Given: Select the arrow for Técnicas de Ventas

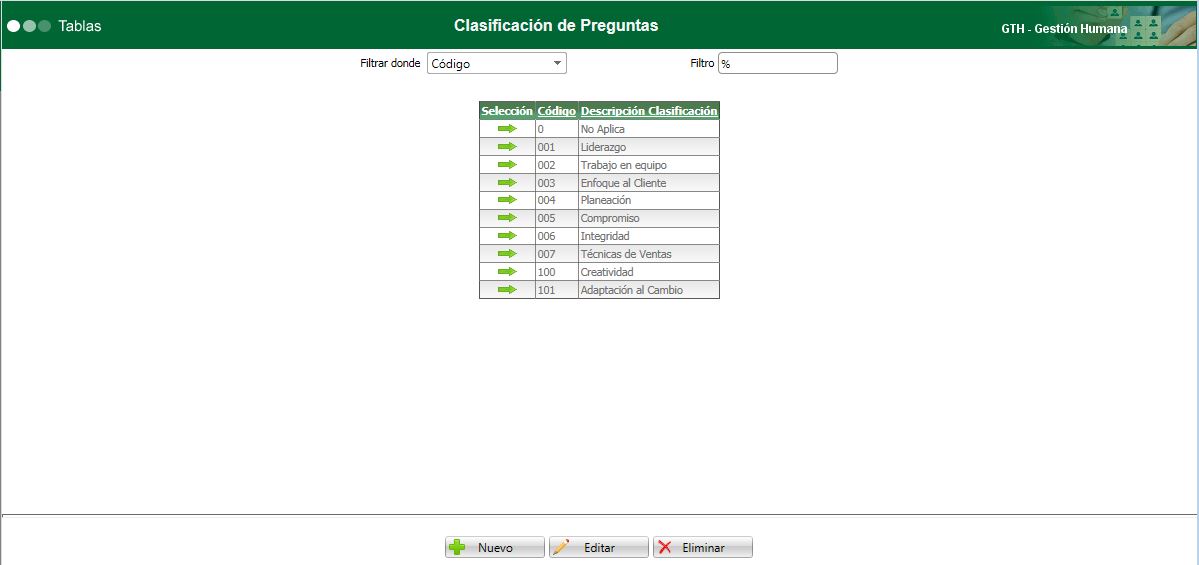Looking at the screenshot, I should click(507, 254).
